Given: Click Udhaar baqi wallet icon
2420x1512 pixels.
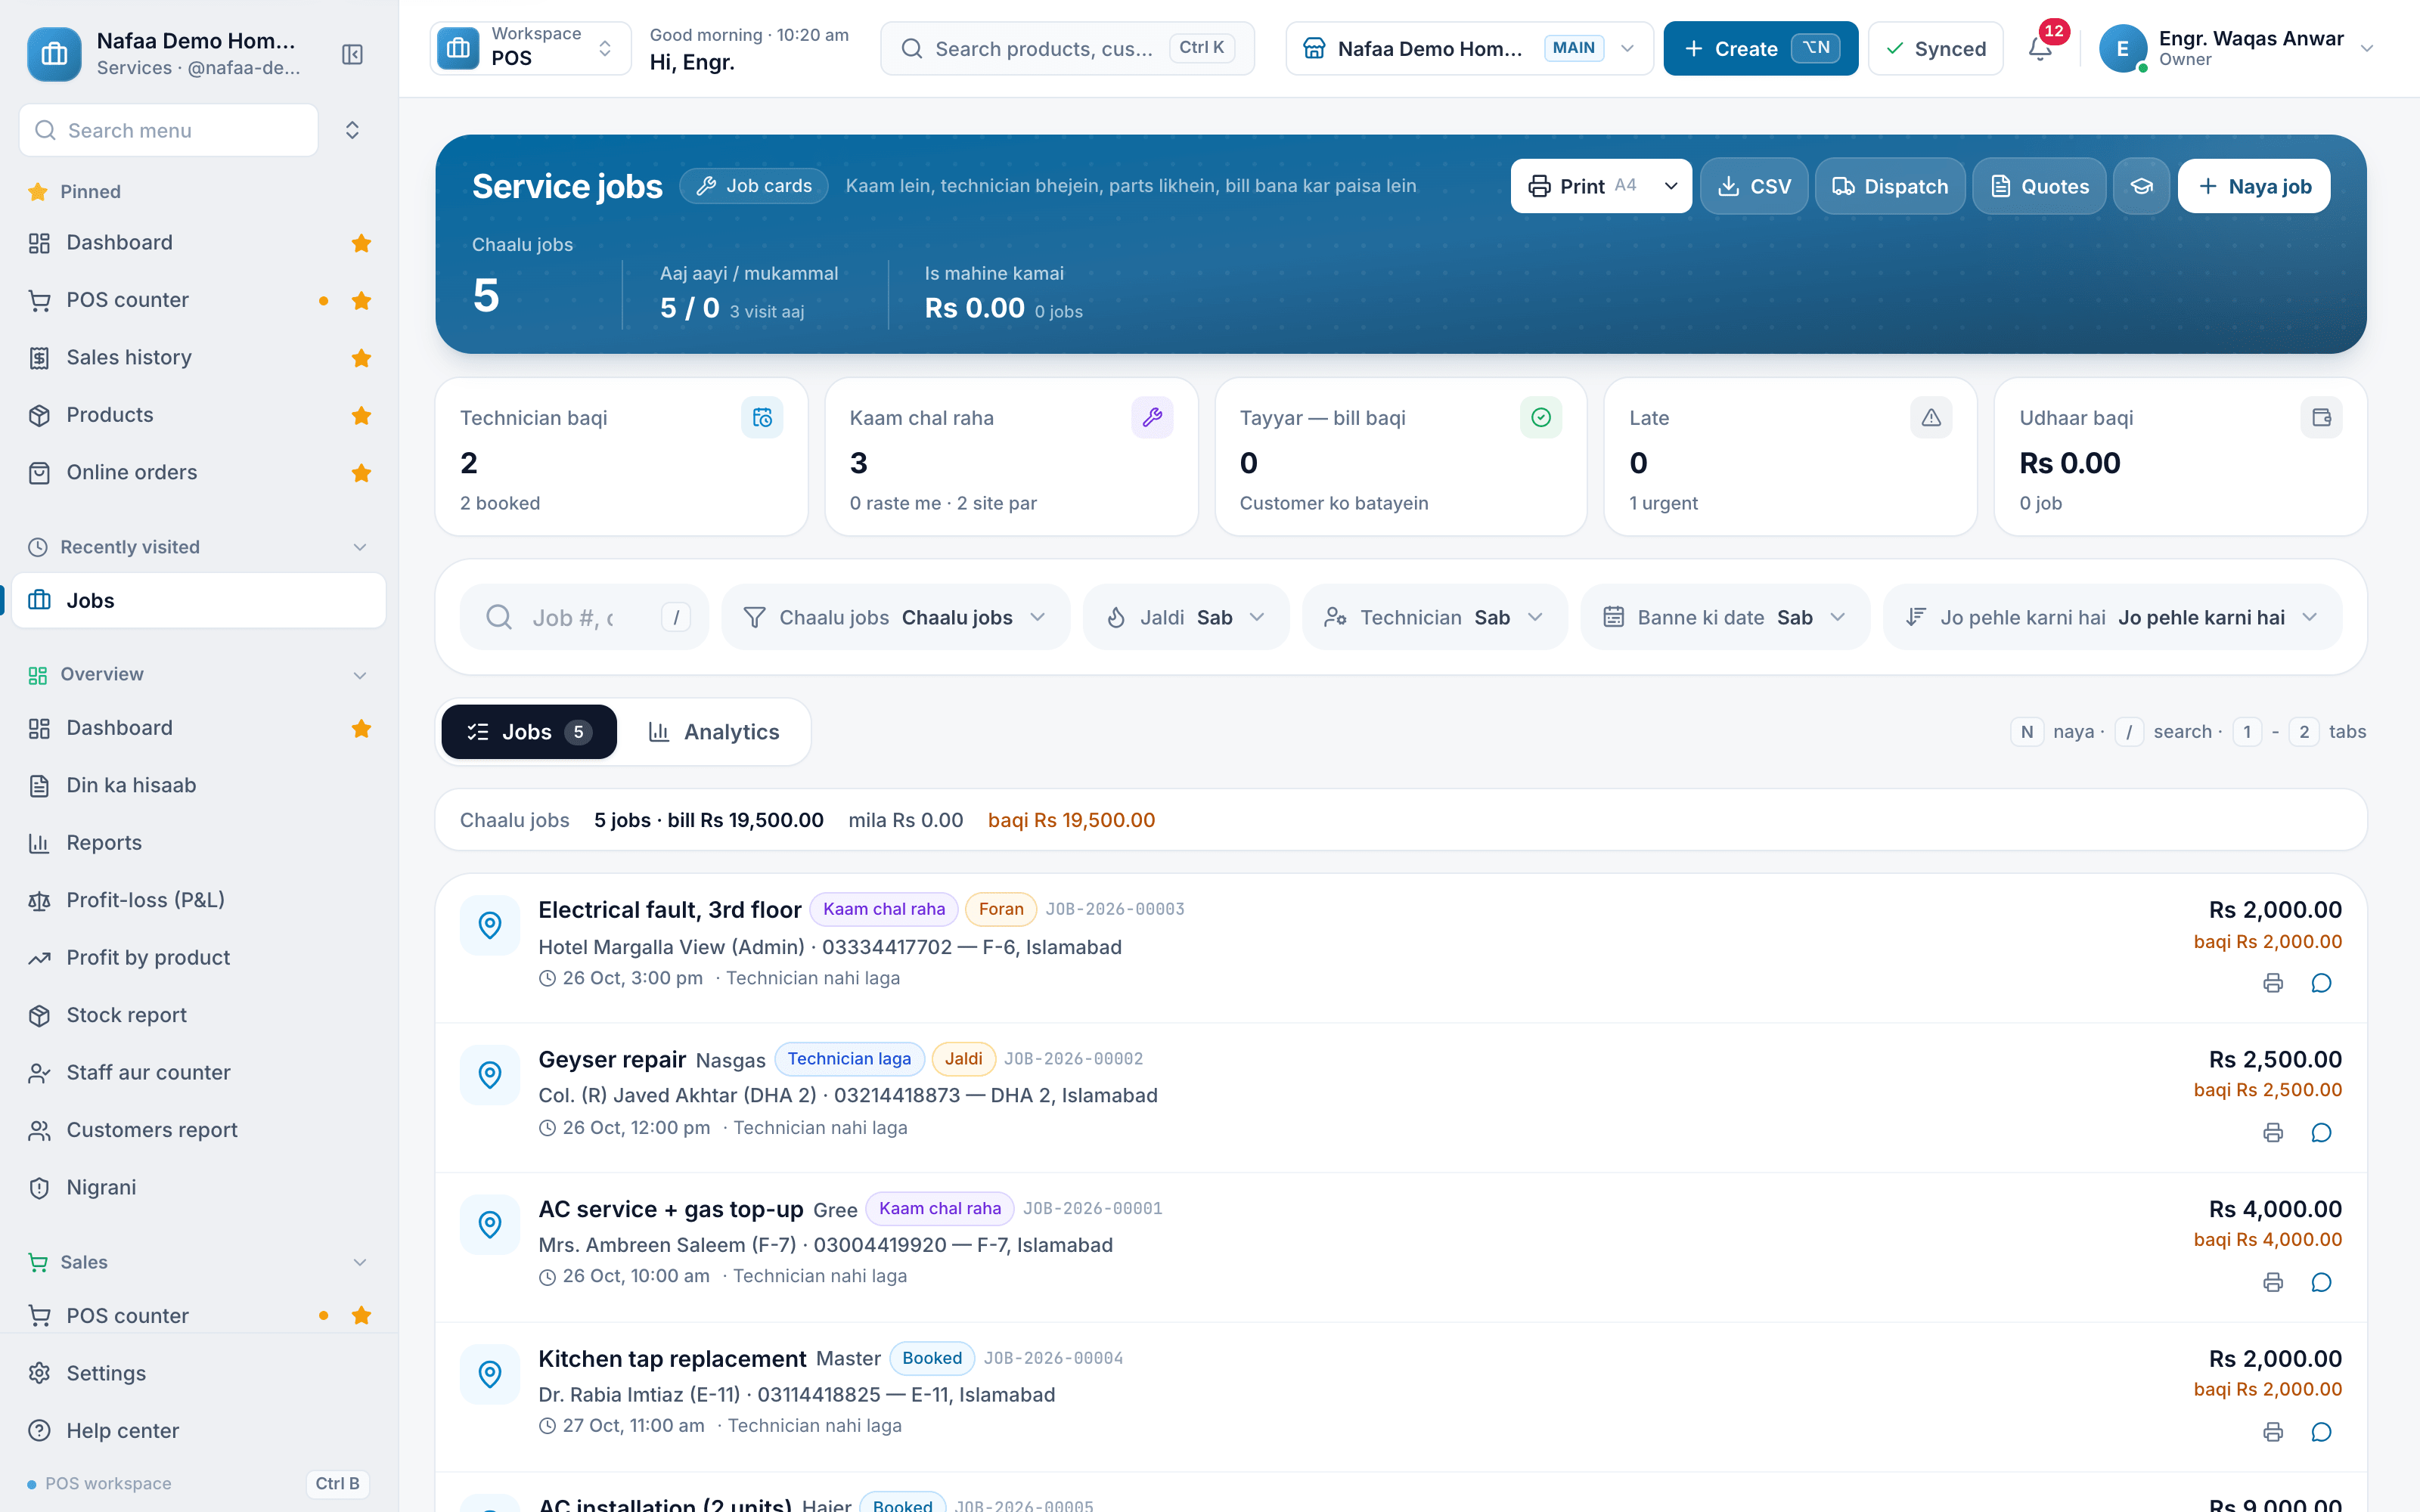Looking at the screenshot, I should (x=2321, y=417).
